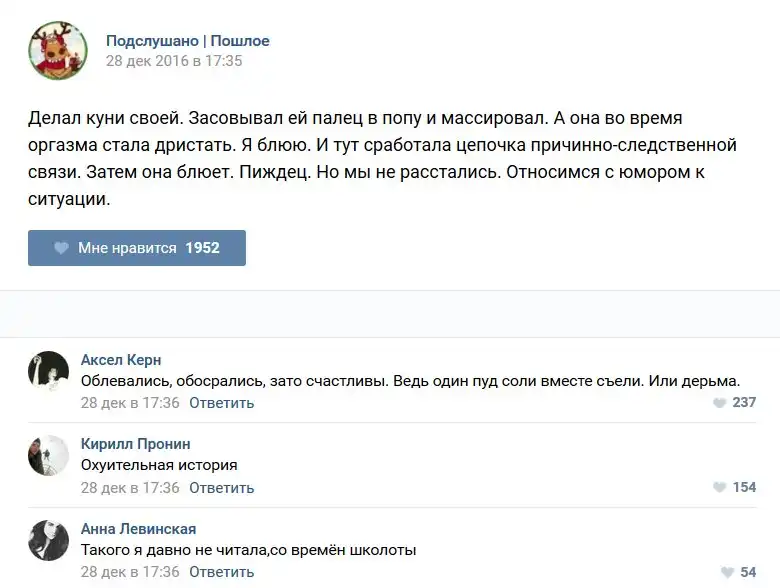Click the Анна Левинская name link
The image size is (780, 588).
click(138, 529)
